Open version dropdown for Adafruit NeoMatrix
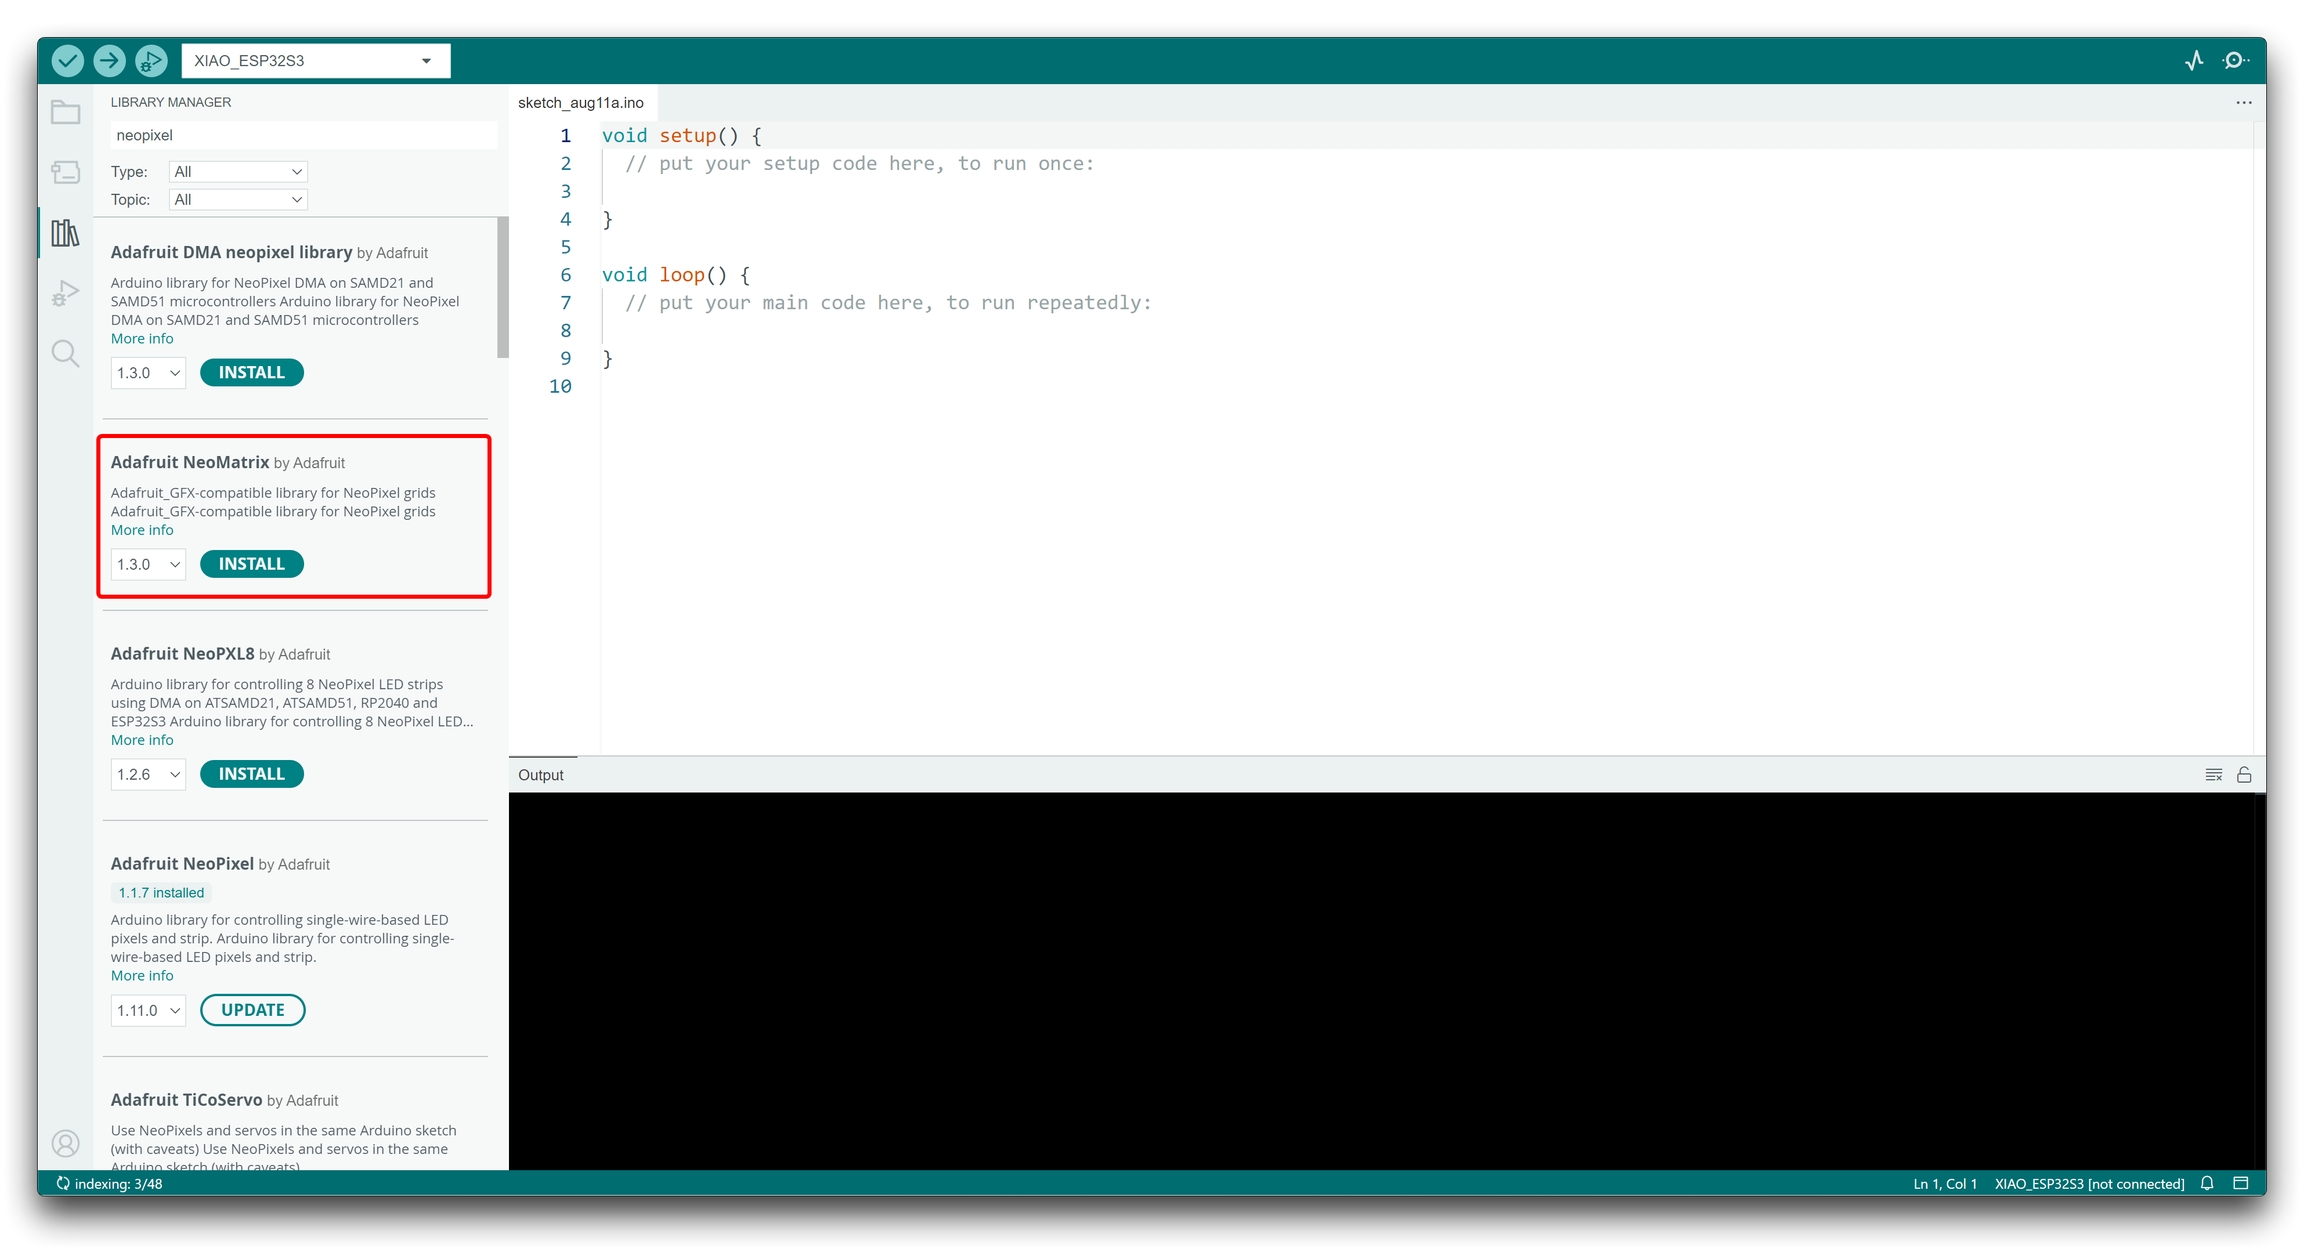This screenshot has width=2304, height=1252. point(148,565)
